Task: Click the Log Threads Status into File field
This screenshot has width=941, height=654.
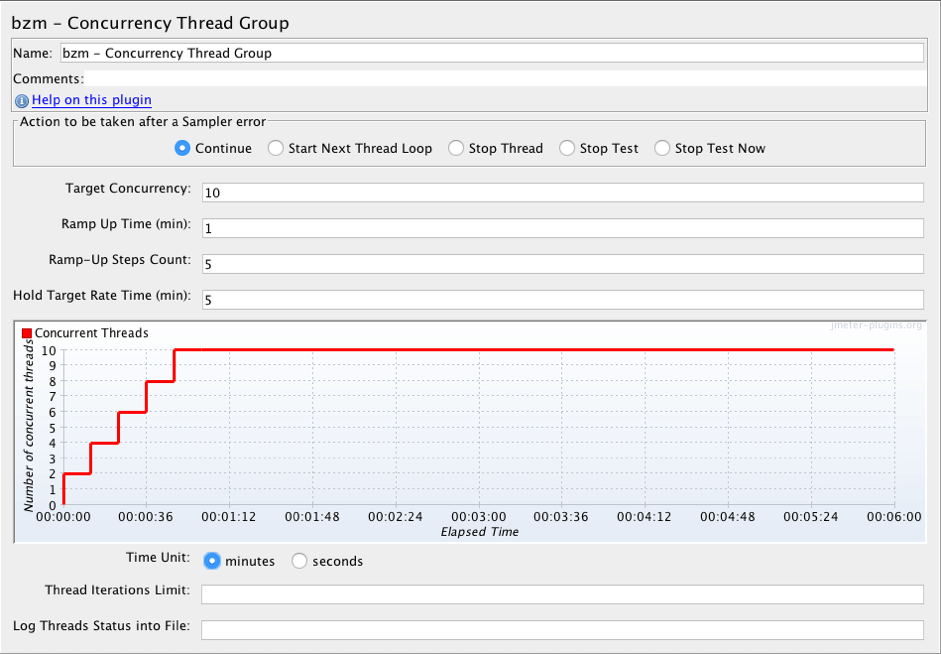Action: pyautogui.click(x=562, y=630)
